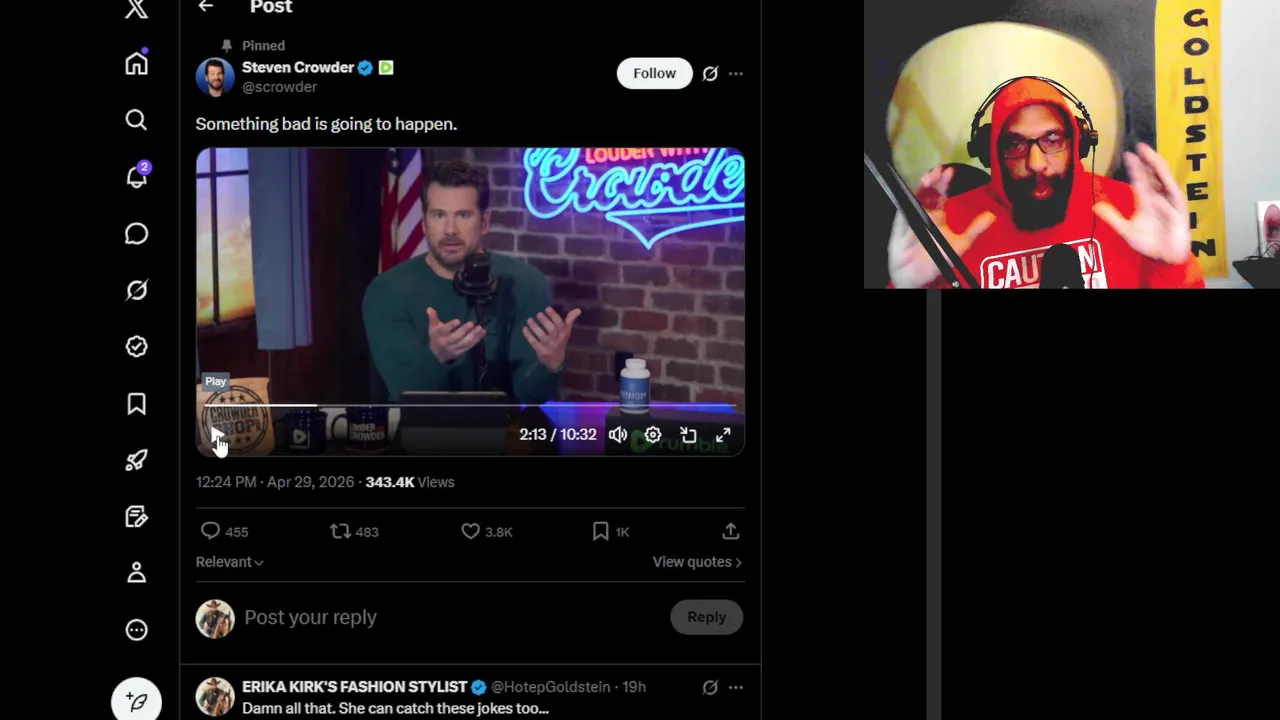Open the @scrowder profile handle

point(279,87)
